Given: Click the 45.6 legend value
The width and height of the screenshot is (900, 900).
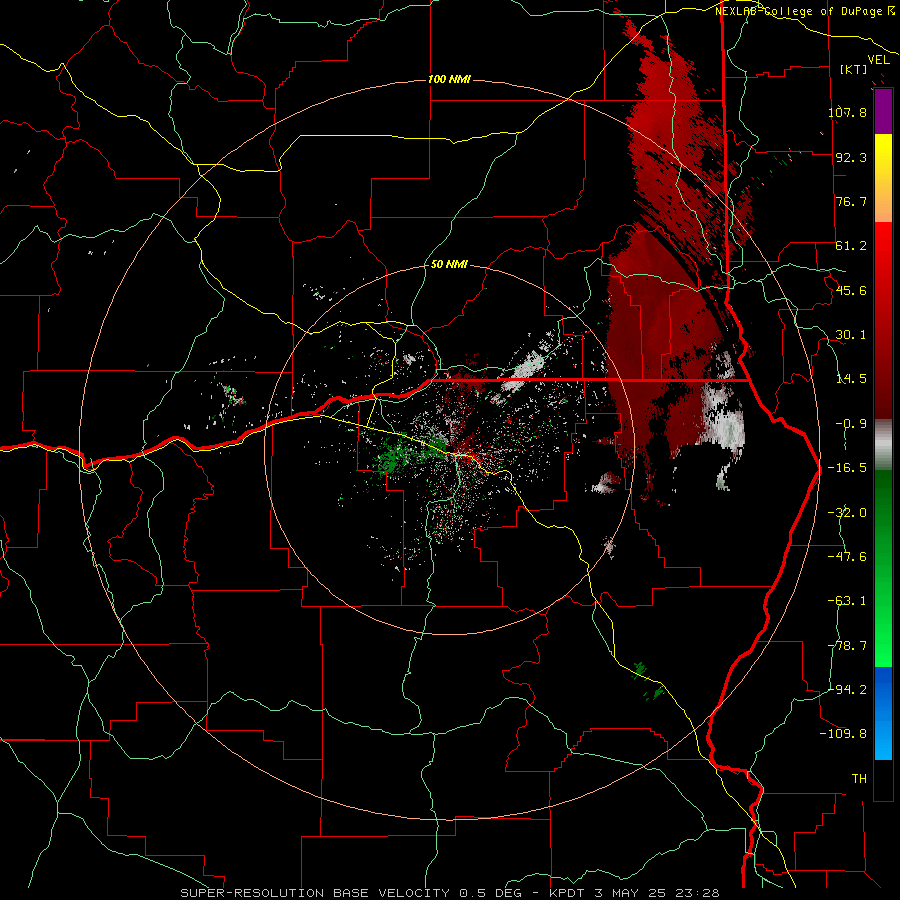Looking at the screenshot, I should 851,290.
